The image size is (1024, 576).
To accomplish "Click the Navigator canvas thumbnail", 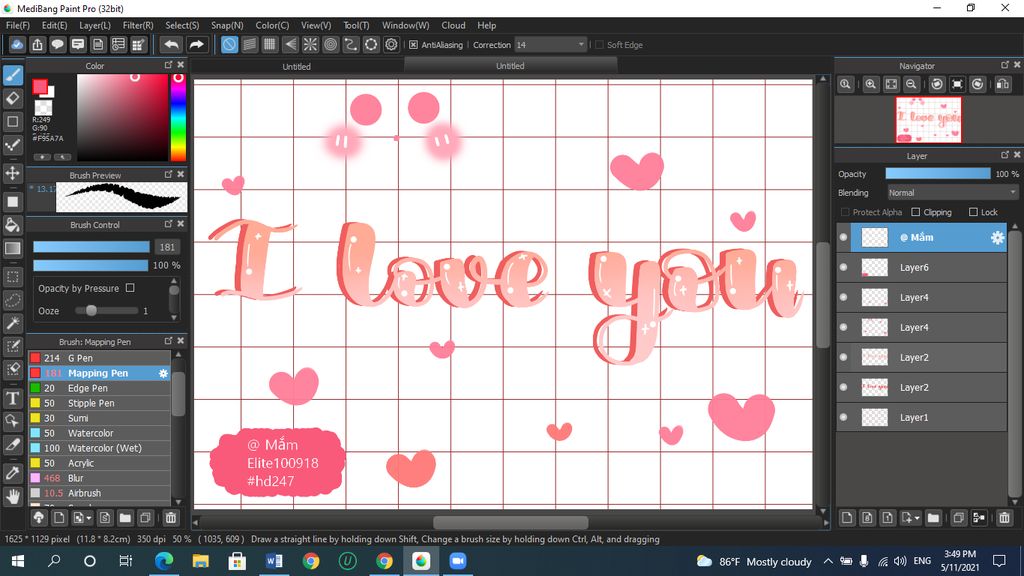I will [928, 120].
